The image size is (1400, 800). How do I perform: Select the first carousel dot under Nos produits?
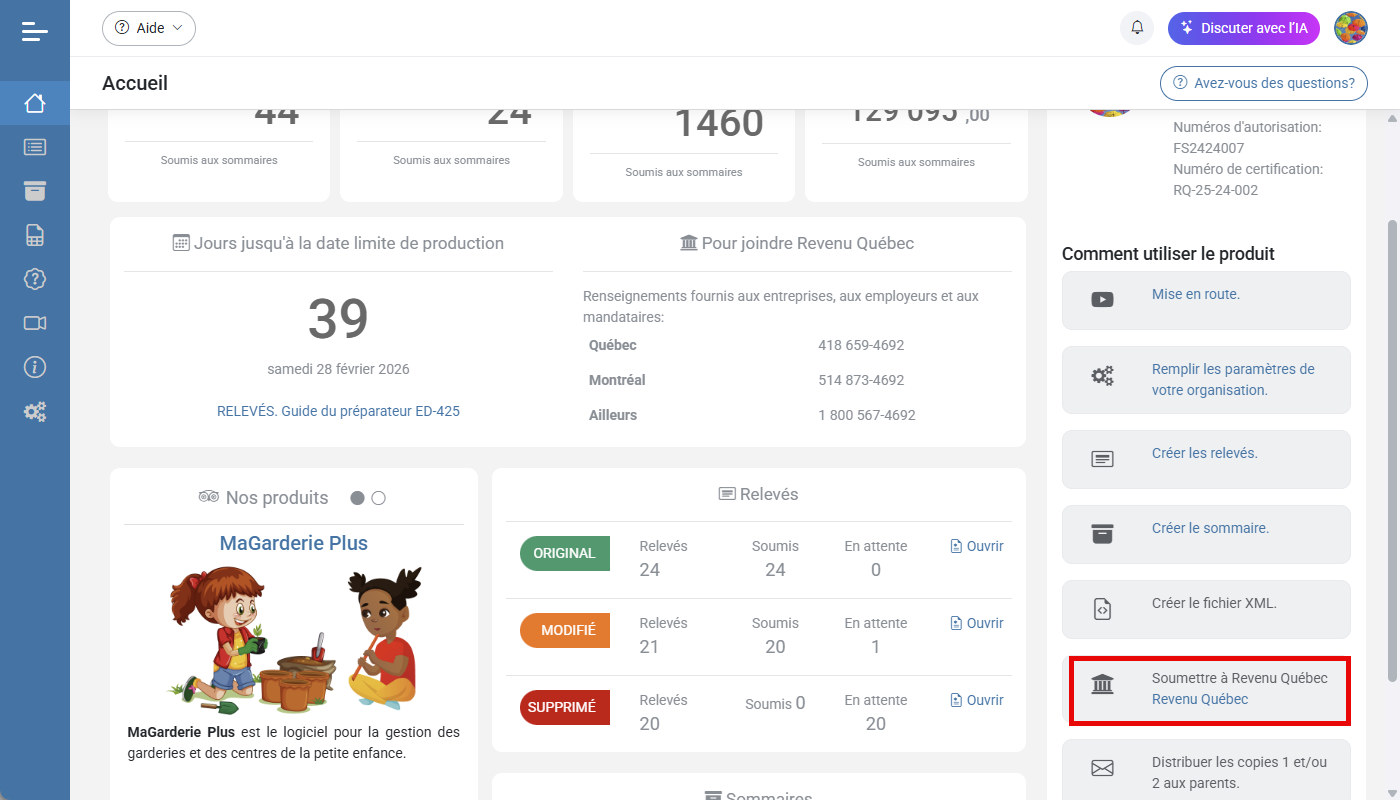(356, 497)
